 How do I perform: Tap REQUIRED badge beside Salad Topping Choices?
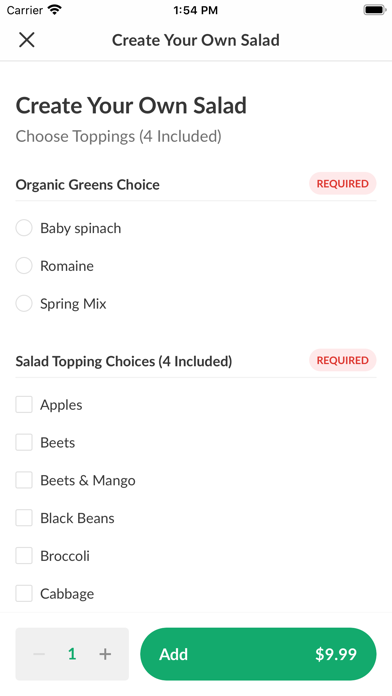click(x=342, y=360)
